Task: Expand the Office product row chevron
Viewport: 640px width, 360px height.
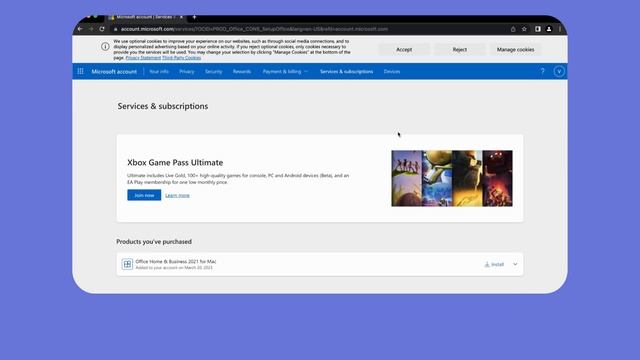Action: click(x=515, y=264)
